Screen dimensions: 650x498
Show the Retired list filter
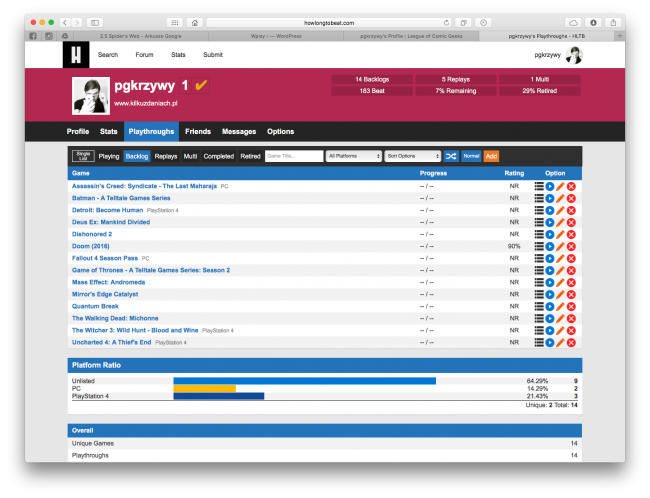250,156
